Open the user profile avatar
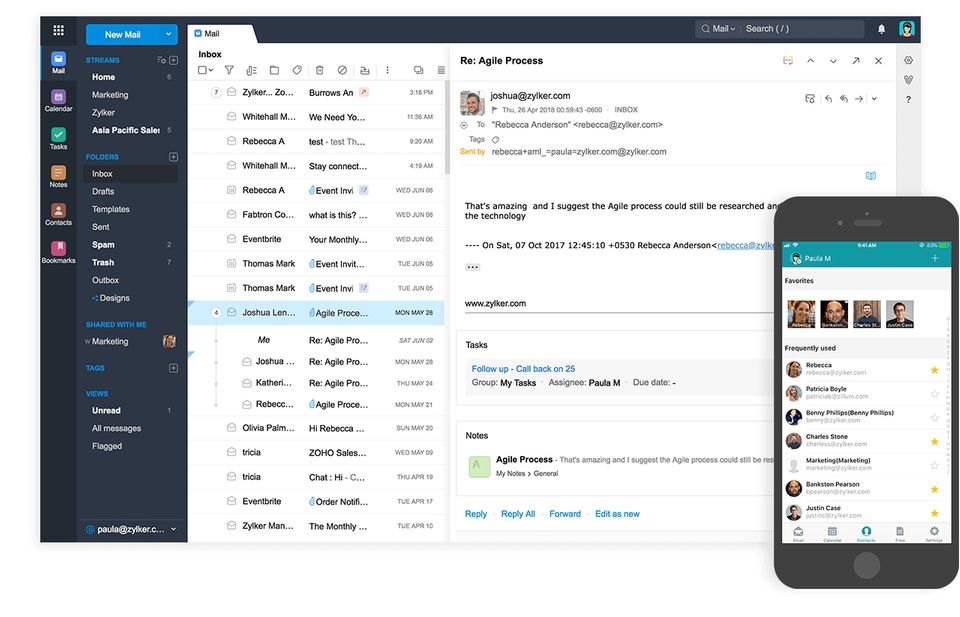960x617 pixels. click(x=906, y=29)
